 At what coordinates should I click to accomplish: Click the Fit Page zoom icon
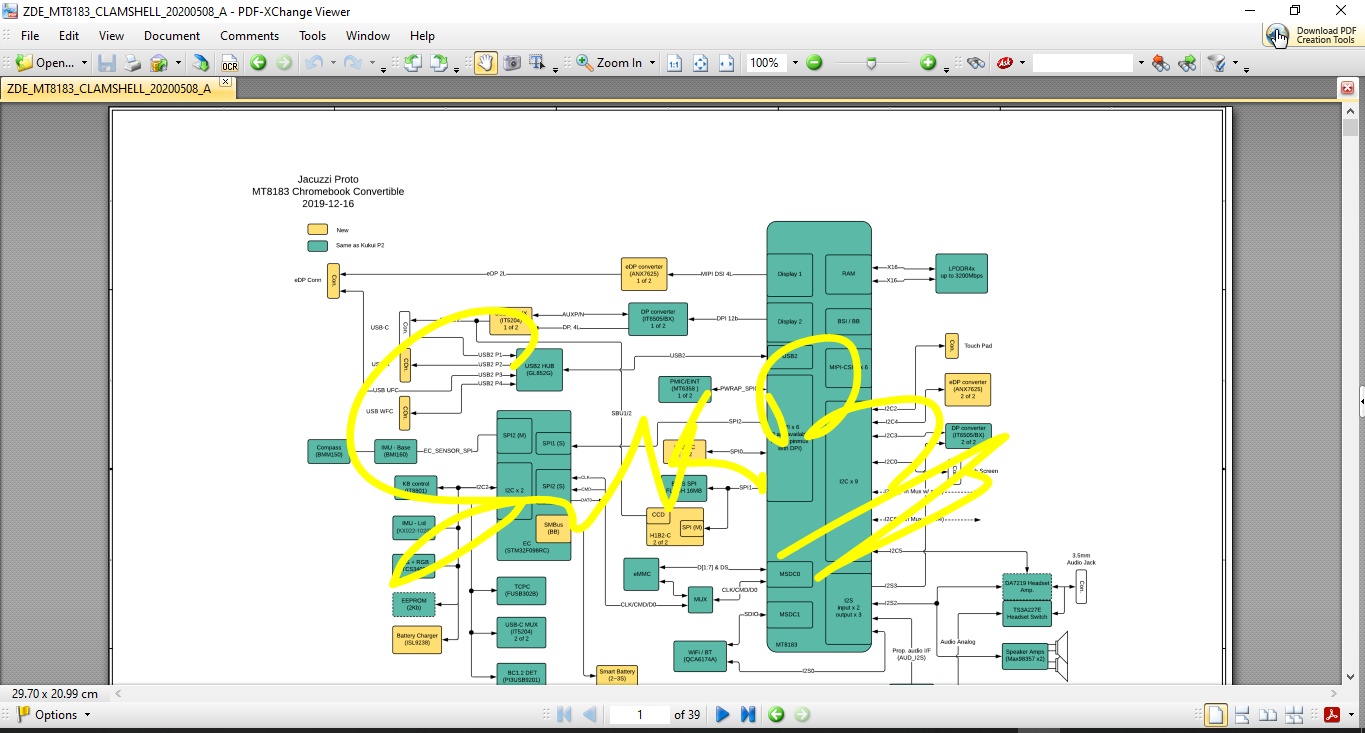click(701, 63)
